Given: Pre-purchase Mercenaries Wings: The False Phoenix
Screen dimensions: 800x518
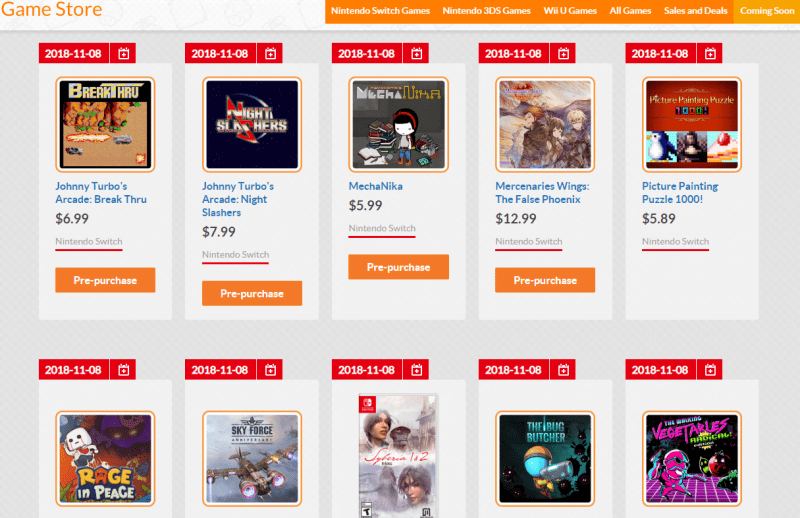Looking at the screenshot, I should 545,280.
